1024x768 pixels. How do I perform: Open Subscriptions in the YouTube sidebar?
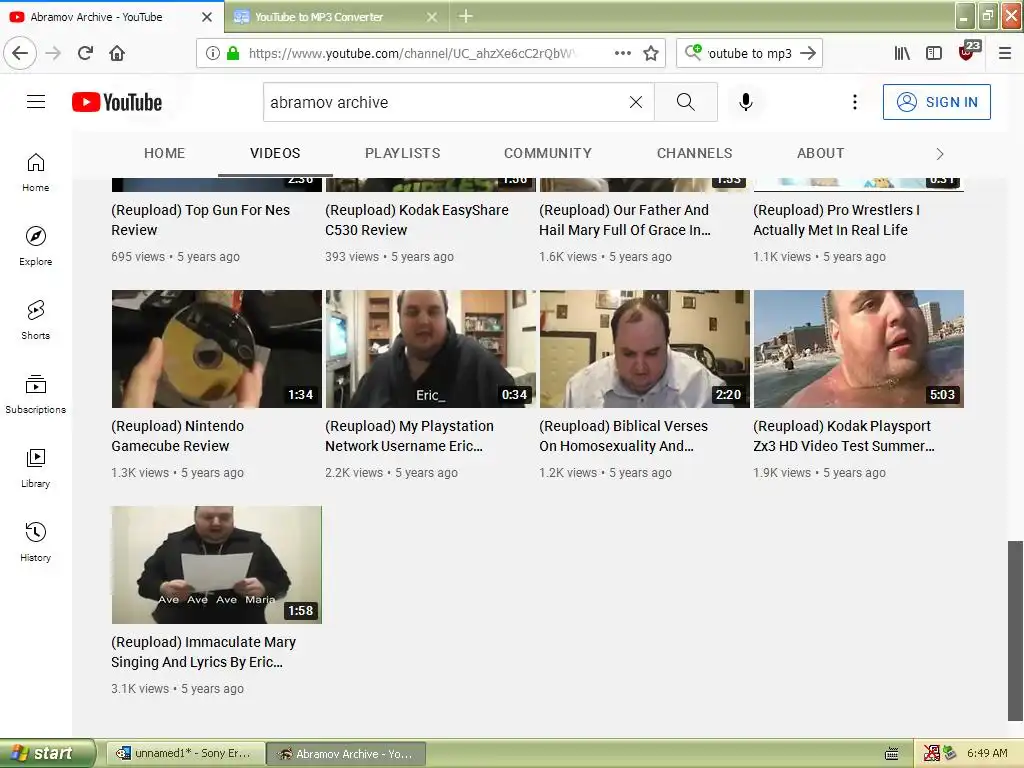click(36, 394)
